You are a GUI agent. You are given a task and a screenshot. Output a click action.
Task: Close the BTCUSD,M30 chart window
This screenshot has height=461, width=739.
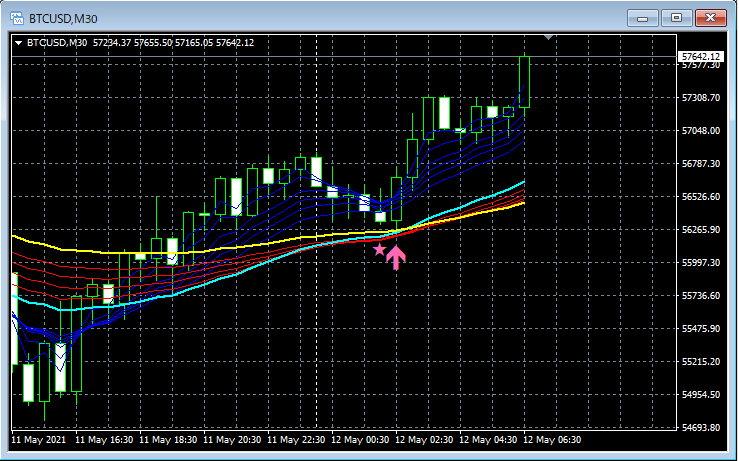pos(711,18)
